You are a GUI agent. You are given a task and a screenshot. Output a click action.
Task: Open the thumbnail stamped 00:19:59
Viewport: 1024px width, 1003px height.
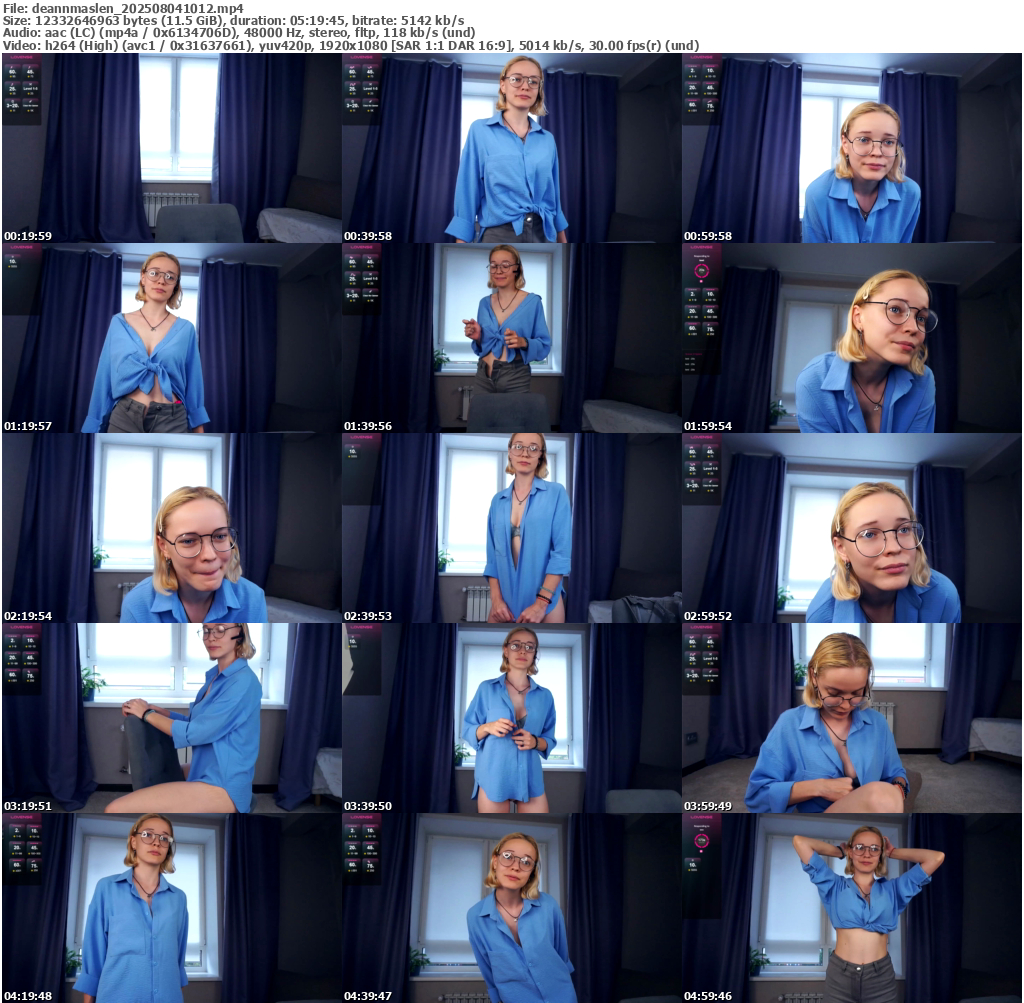click(x=172, y=148)
